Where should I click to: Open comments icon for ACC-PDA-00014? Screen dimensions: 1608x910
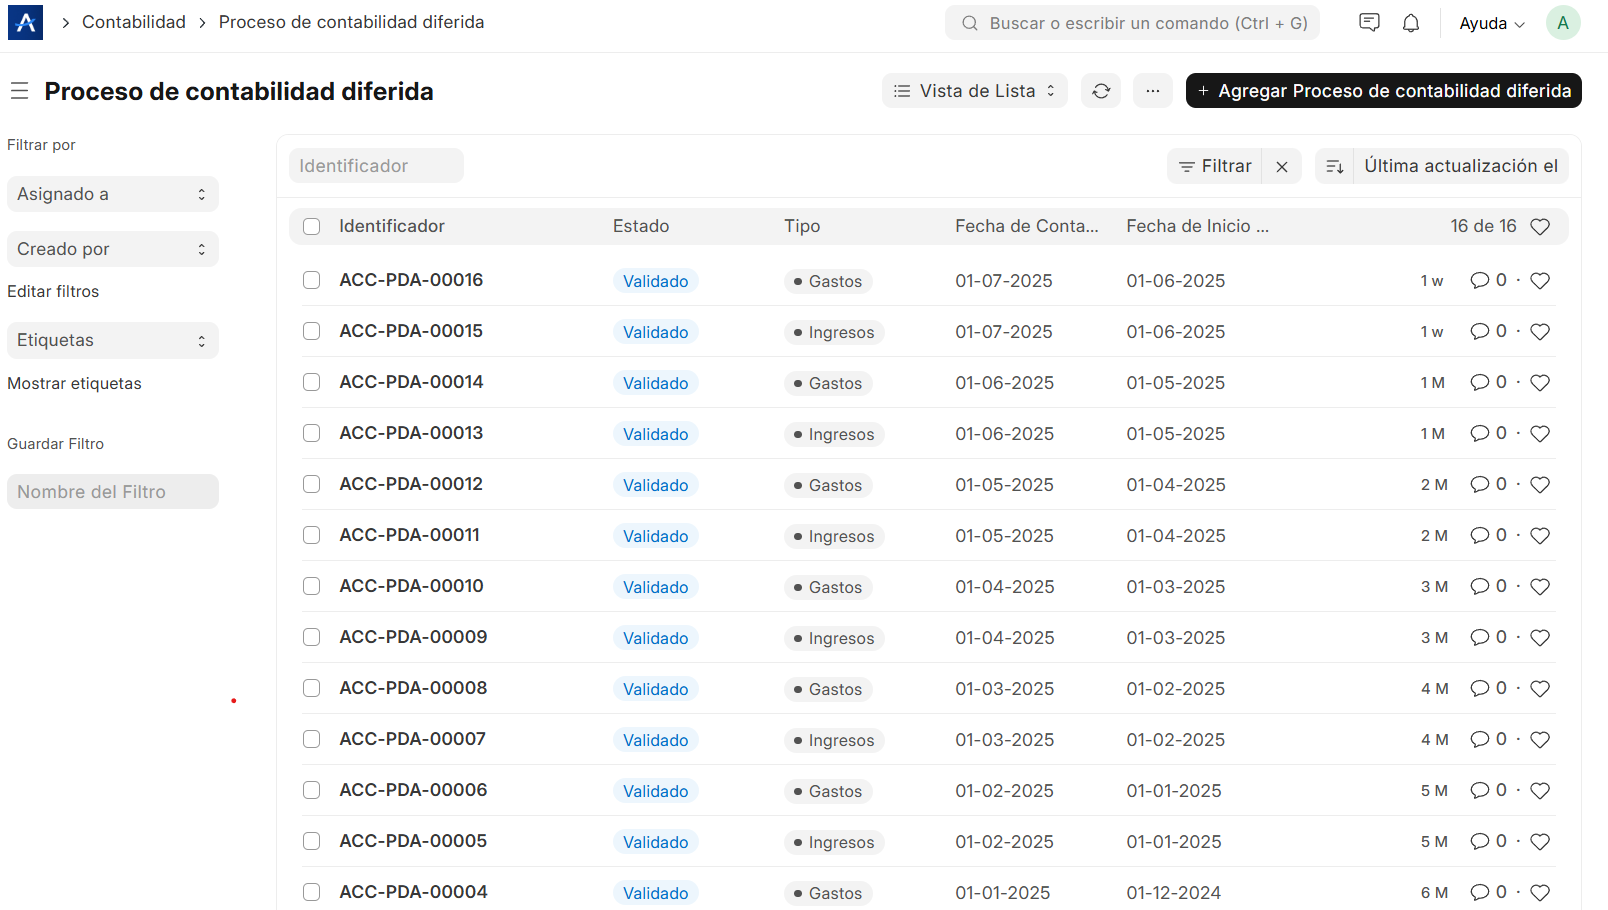(1480, 382)
